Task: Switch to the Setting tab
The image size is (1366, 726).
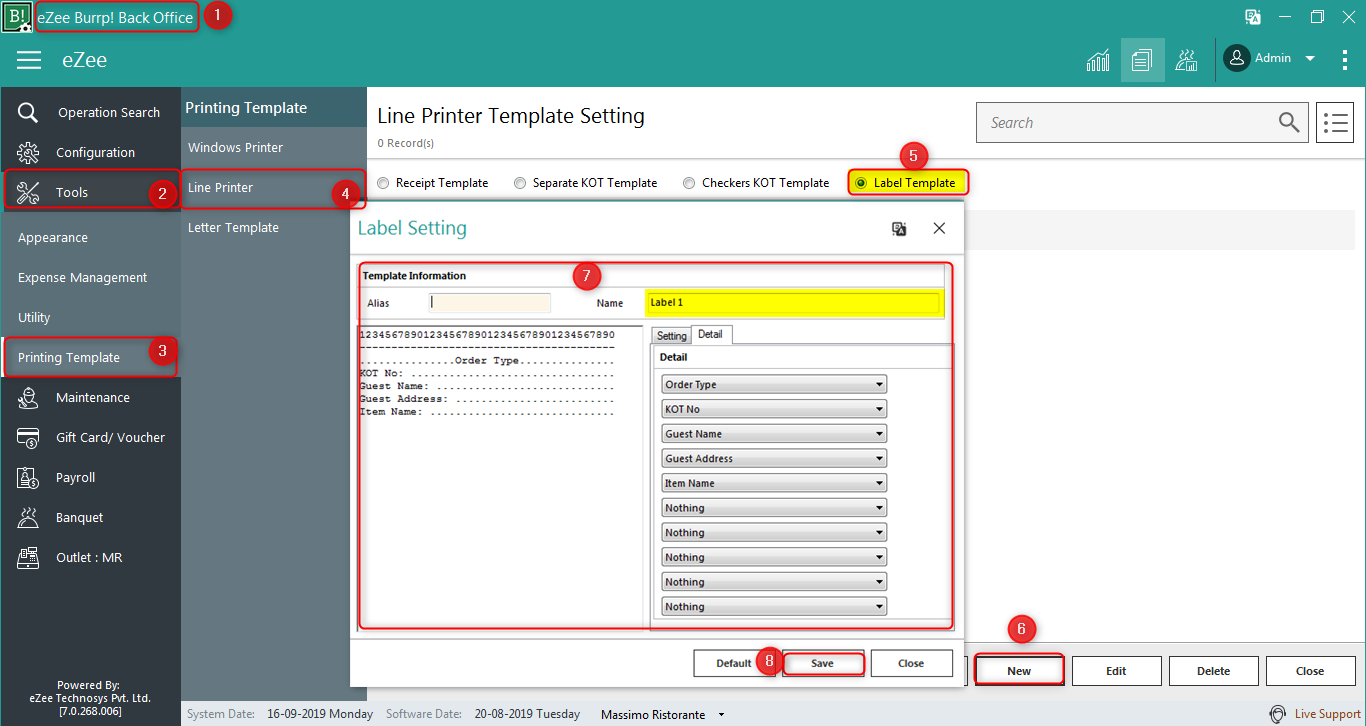Action: pyautogui.click(x=671, y=336)
